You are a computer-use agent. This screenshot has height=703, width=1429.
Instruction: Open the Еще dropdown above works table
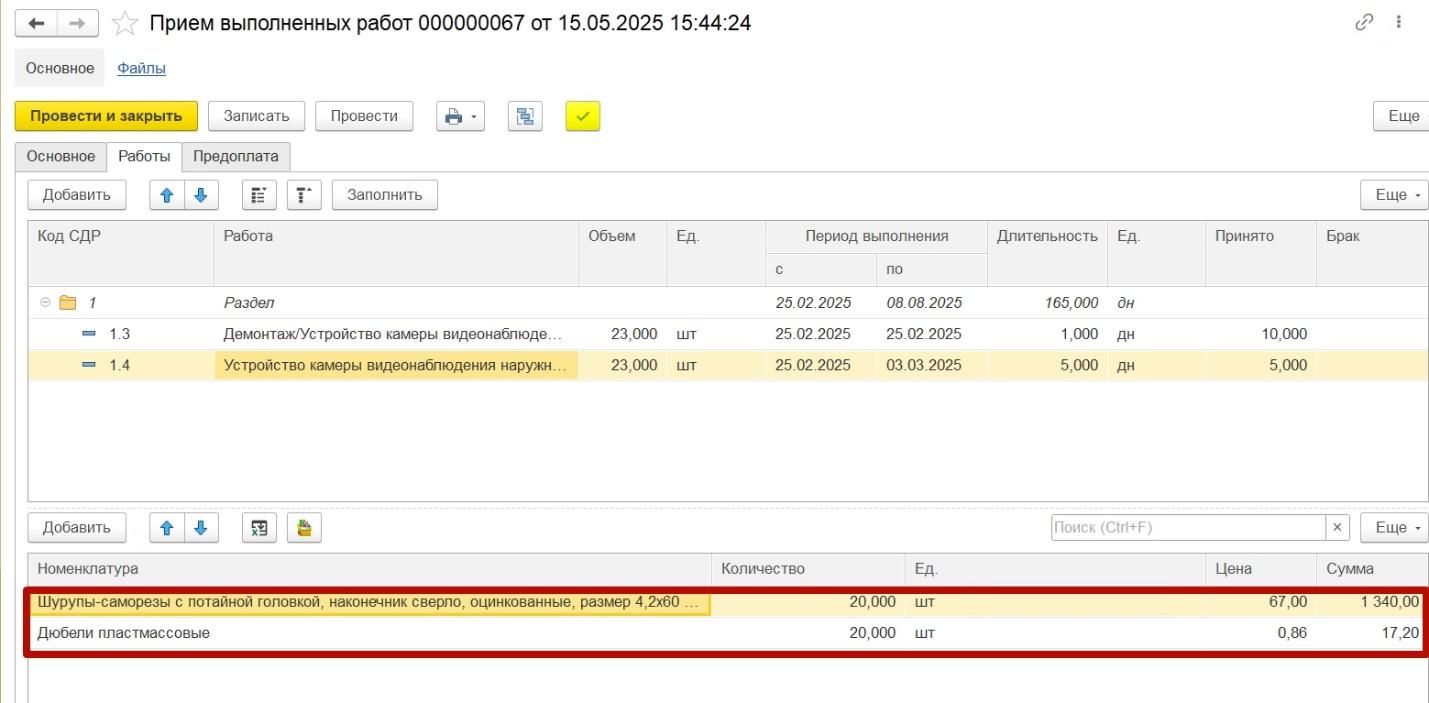(x=1395, y=195)
